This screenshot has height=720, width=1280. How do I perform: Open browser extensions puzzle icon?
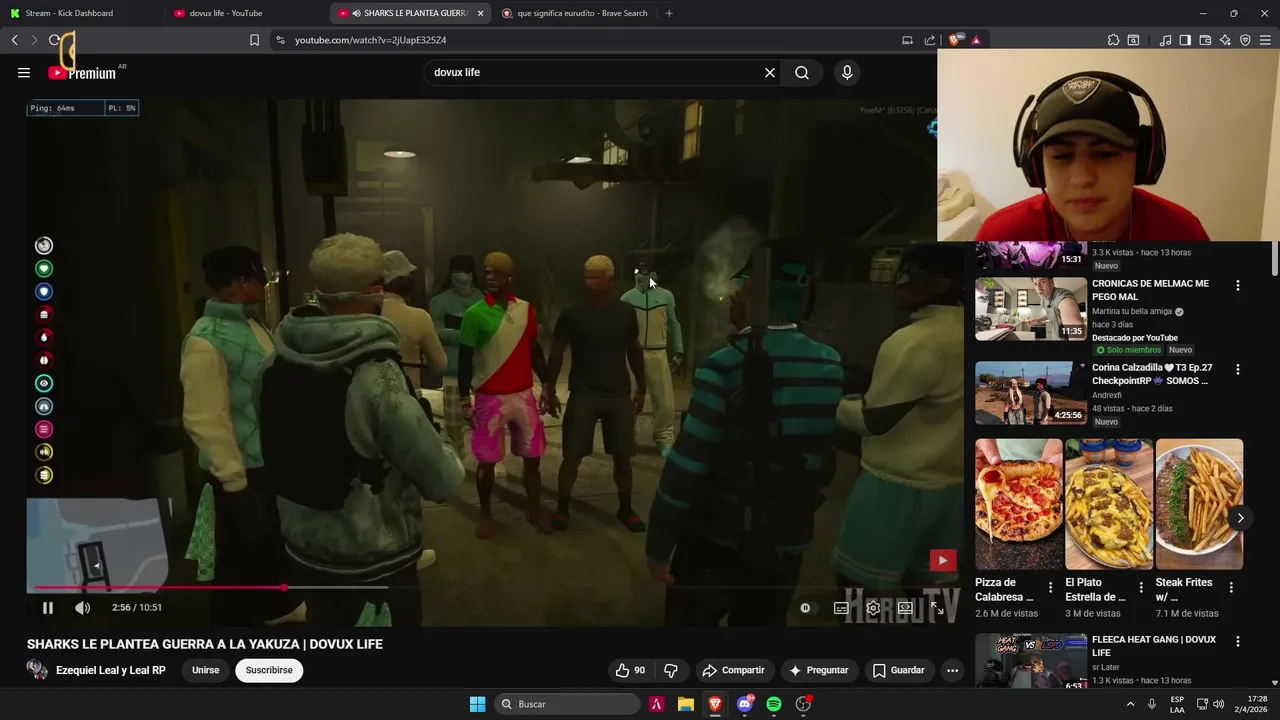[1113, 40]
